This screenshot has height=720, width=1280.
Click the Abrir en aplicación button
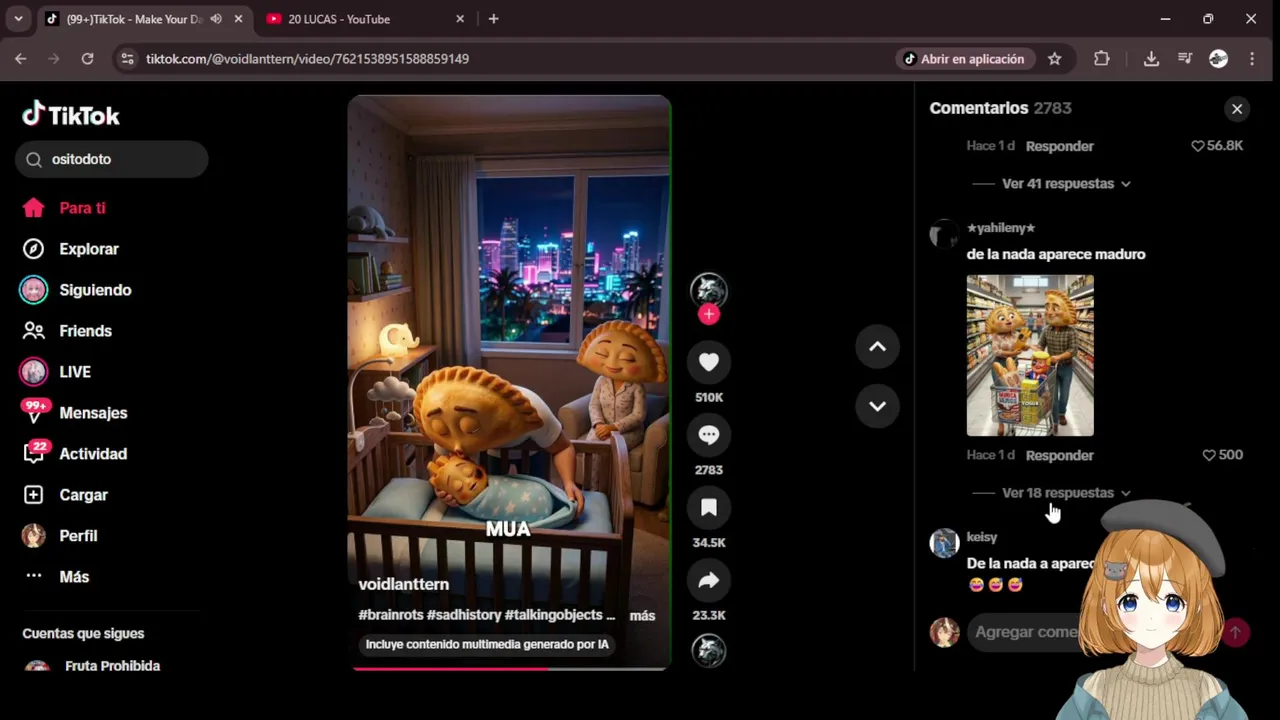(x=964, y=59)
